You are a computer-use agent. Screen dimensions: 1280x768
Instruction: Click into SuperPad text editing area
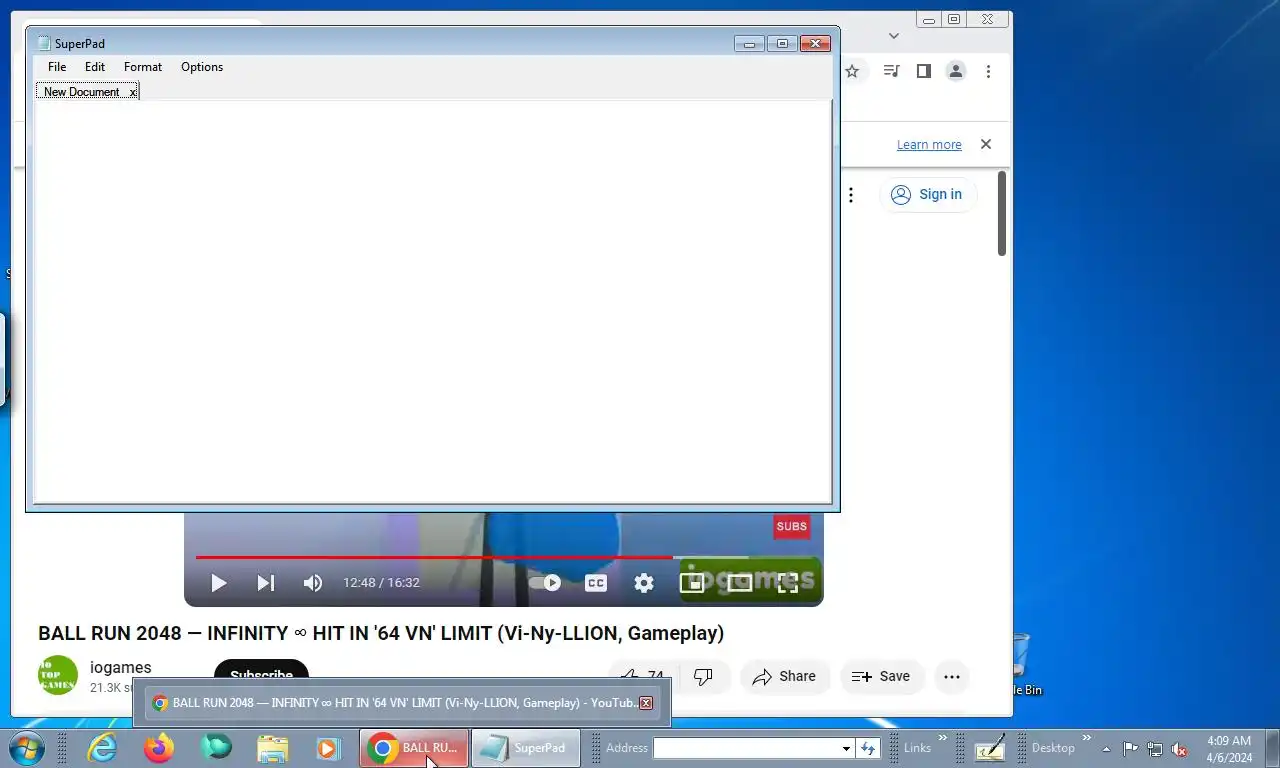click(x=433, y=302)
